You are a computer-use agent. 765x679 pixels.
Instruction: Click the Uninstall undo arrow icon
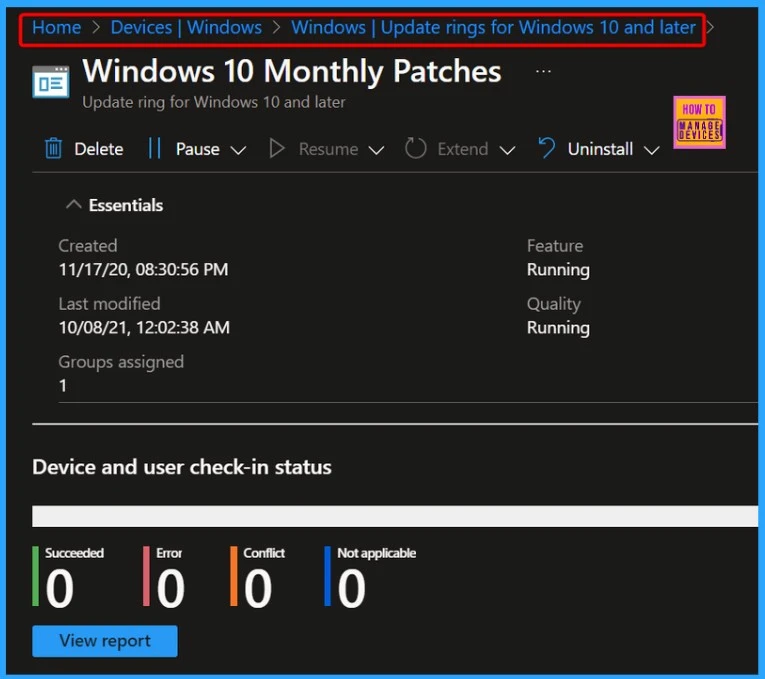[546, 148]
